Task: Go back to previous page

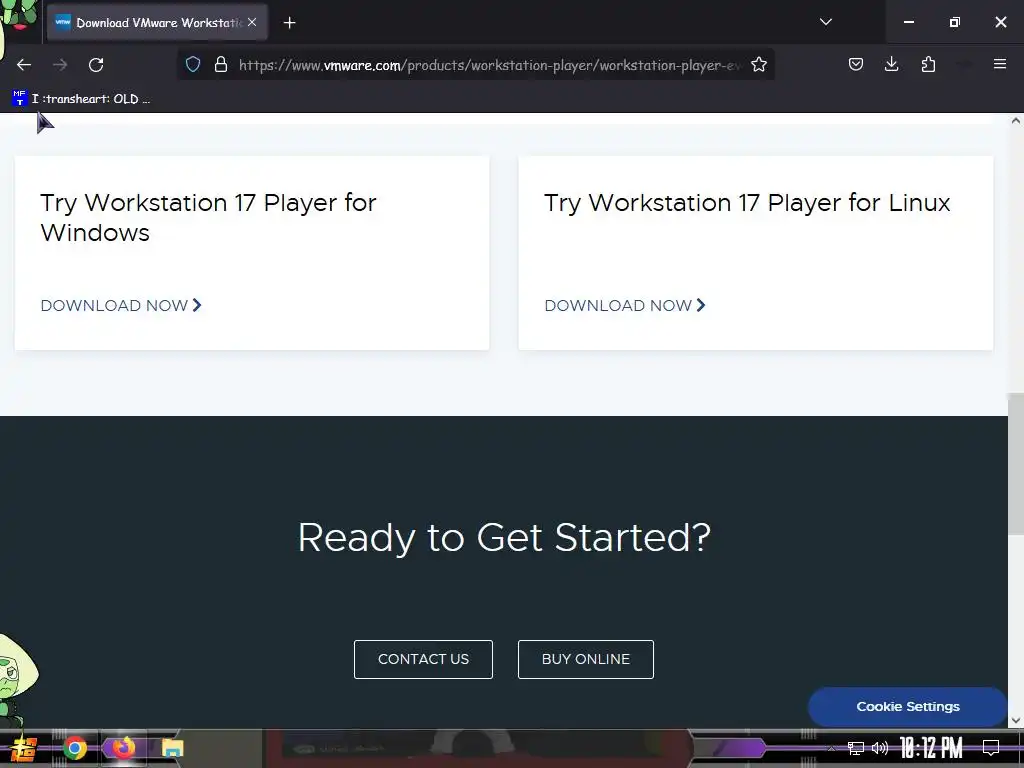Action: [x=24, y=65]
